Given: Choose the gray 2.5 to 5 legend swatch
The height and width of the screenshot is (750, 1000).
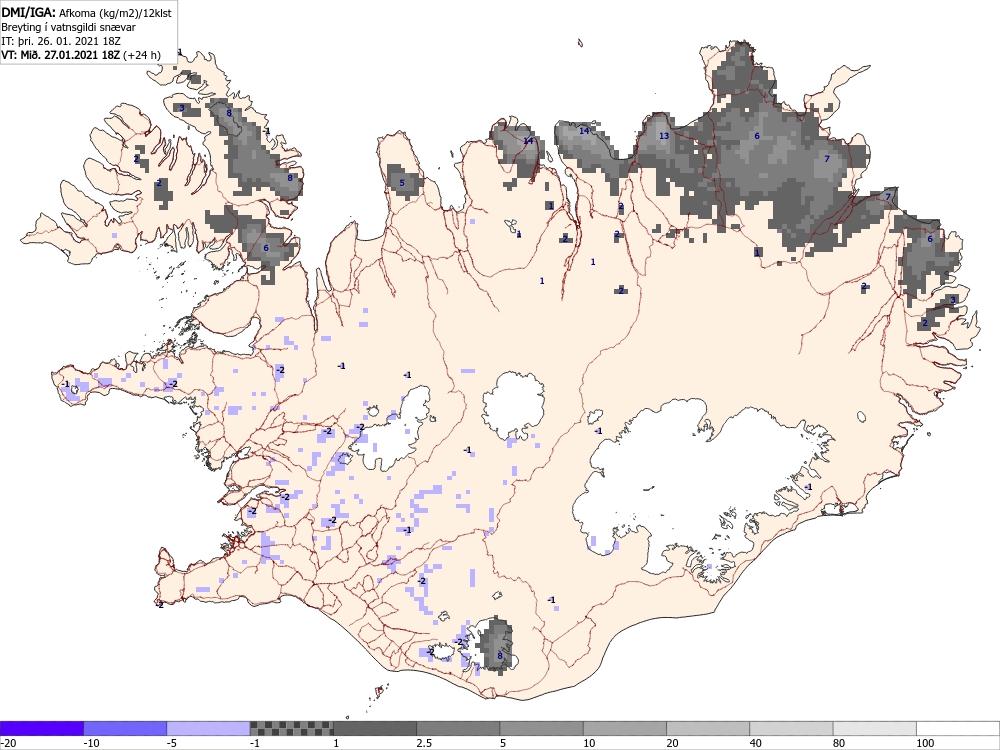Looking at the screenshot, I should (x=458, y=728).
